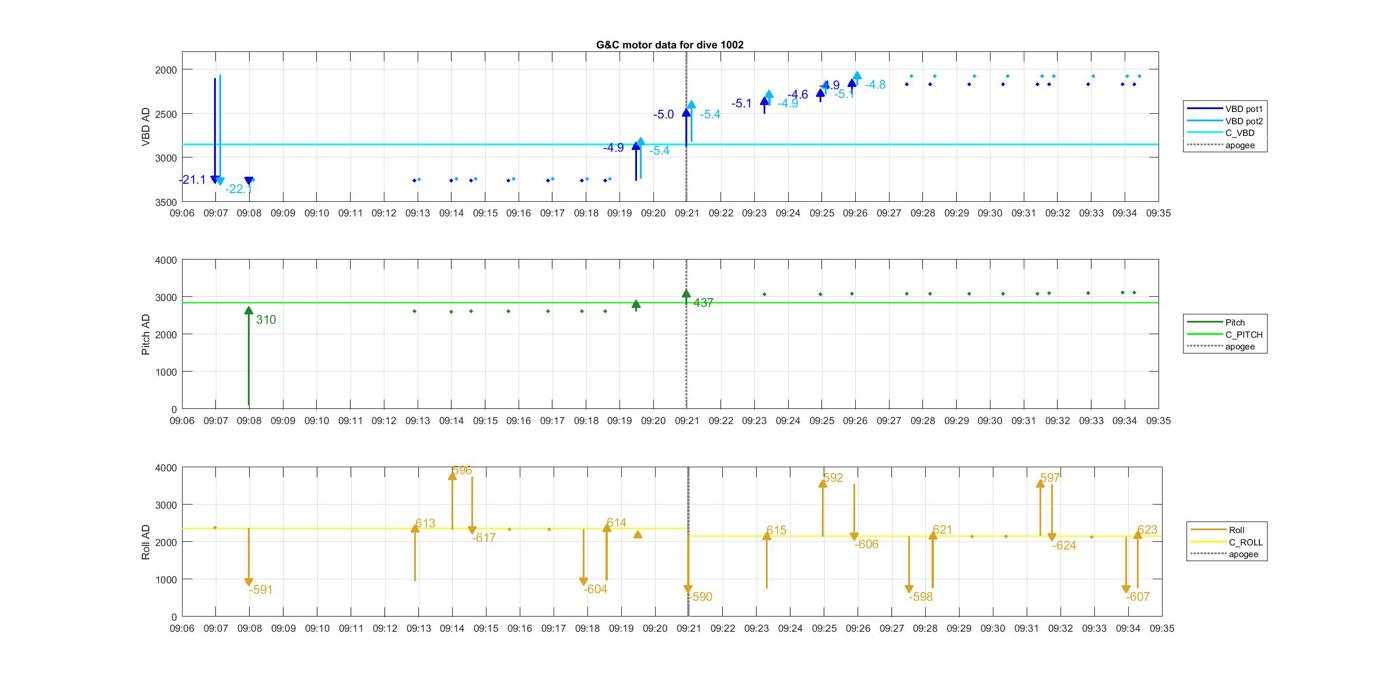Select the "VBD pot1" legend entry
The height and width of the screenshot is (693, 1400).
pos(1224,108)
